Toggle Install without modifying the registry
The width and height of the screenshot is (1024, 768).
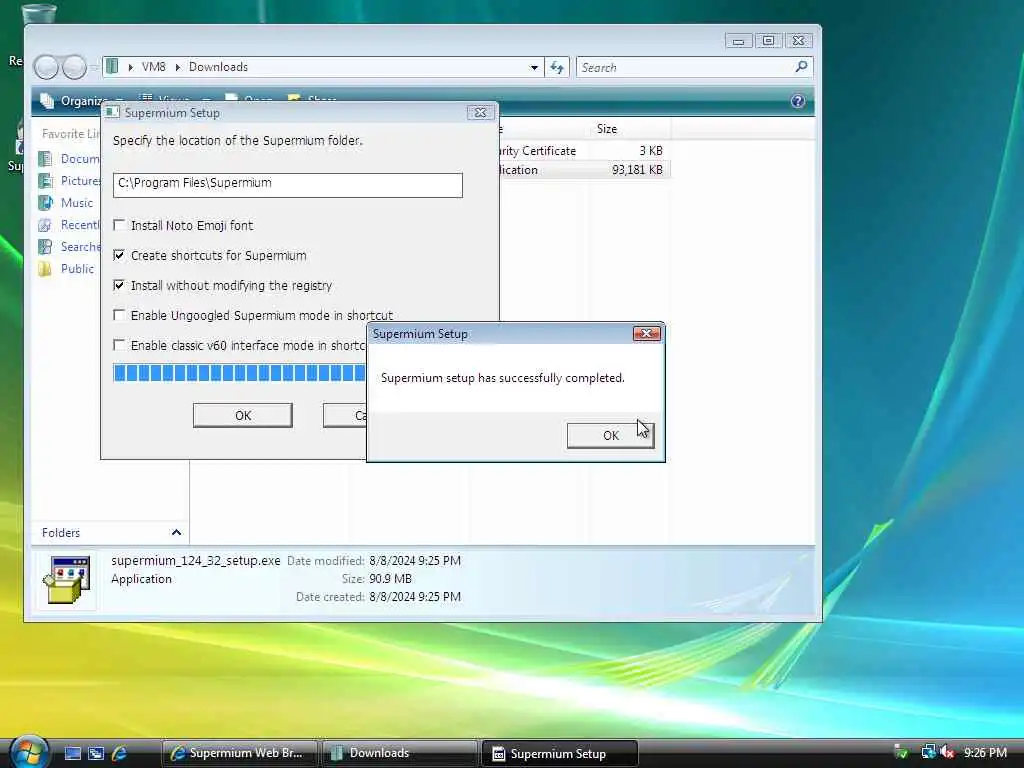point(119,285)
